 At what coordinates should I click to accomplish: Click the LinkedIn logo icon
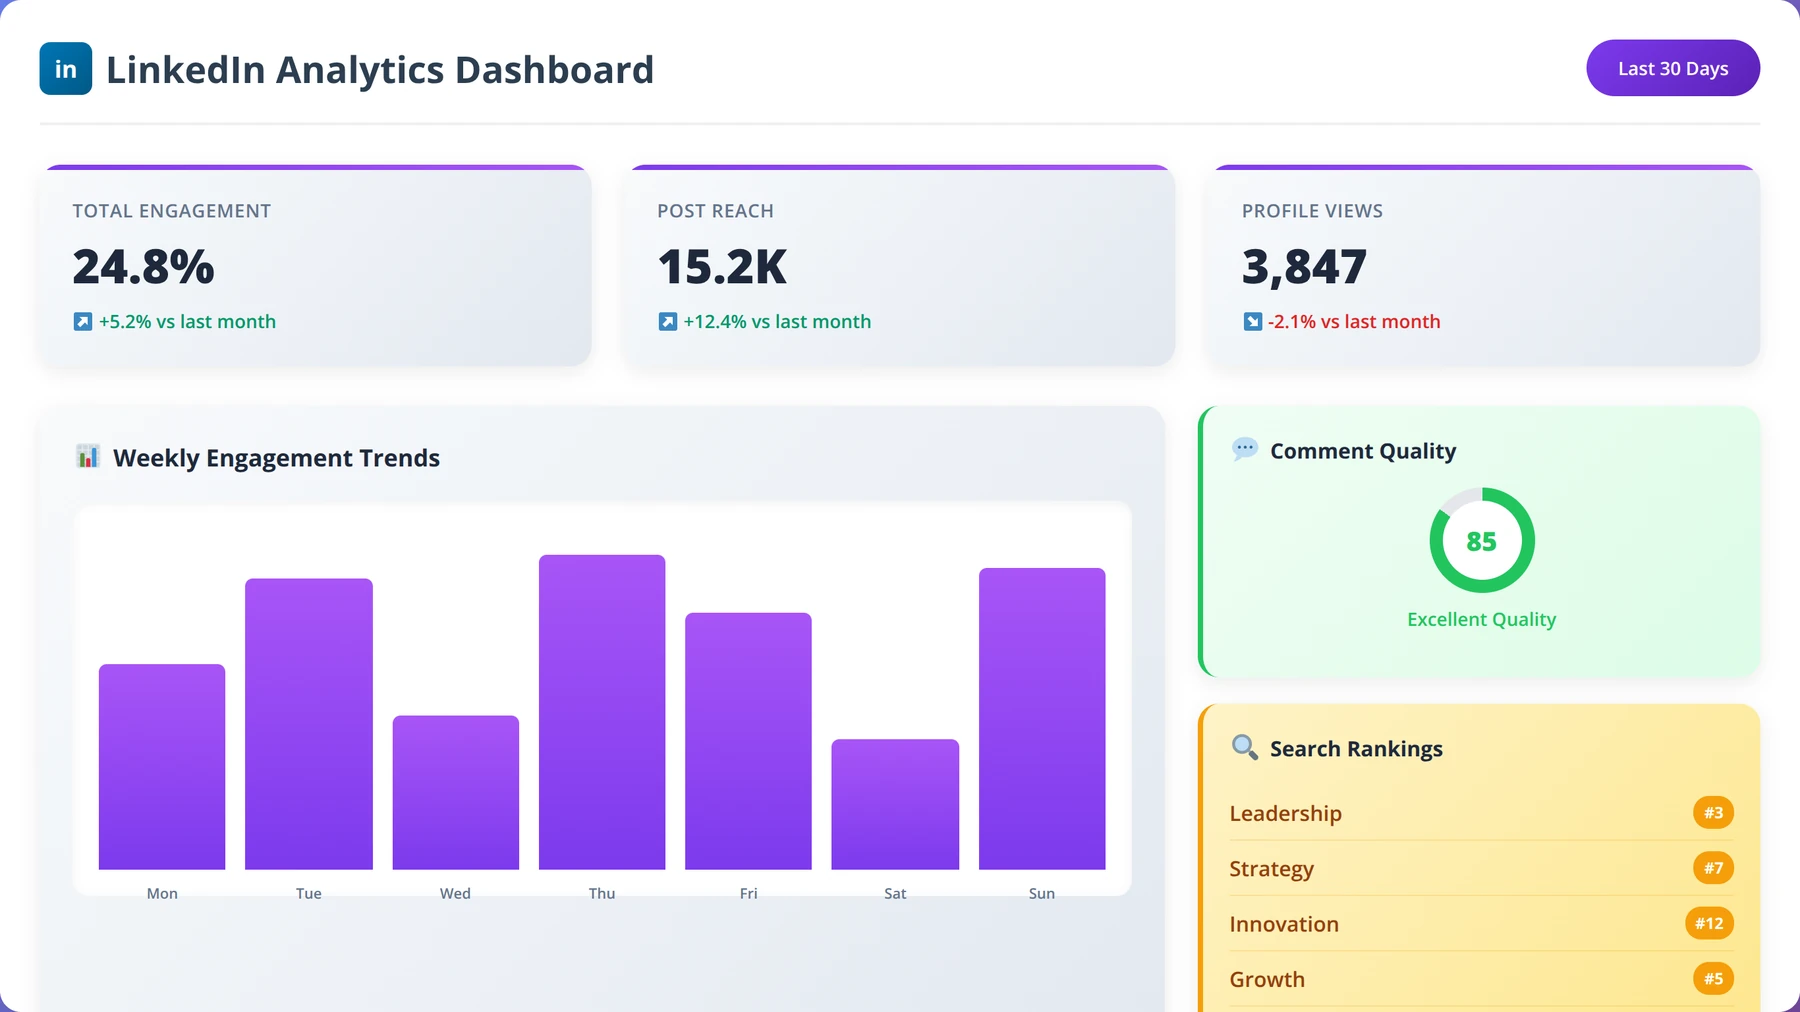[x=66, y=69]
